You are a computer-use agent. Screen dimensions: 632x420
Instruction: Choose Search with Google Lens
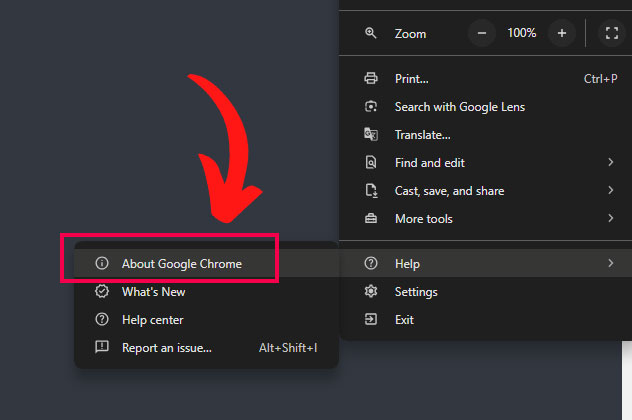tap(486, 107)
